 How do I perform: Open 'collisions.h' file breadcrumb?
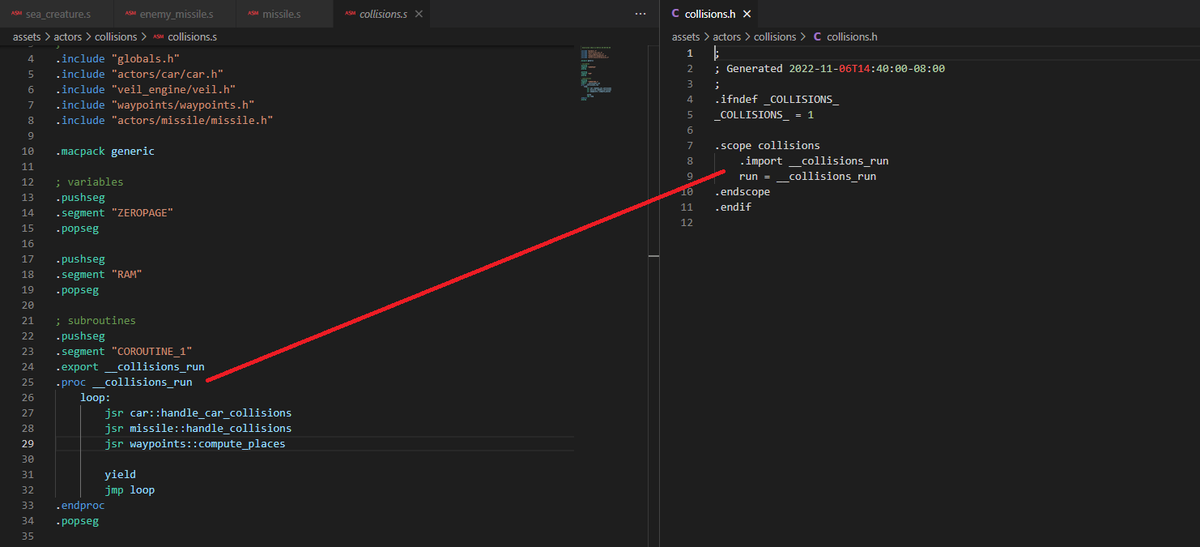[x=844, y=36]
